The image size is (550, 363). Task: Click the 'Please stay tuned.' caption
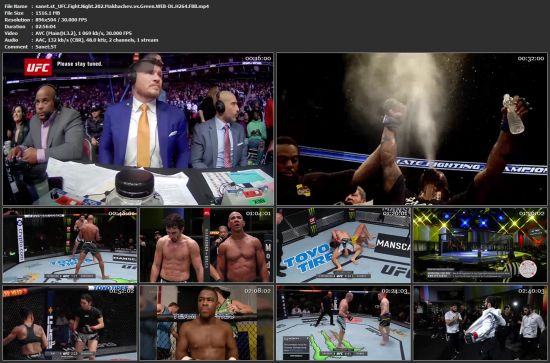[x=79, y=64]
